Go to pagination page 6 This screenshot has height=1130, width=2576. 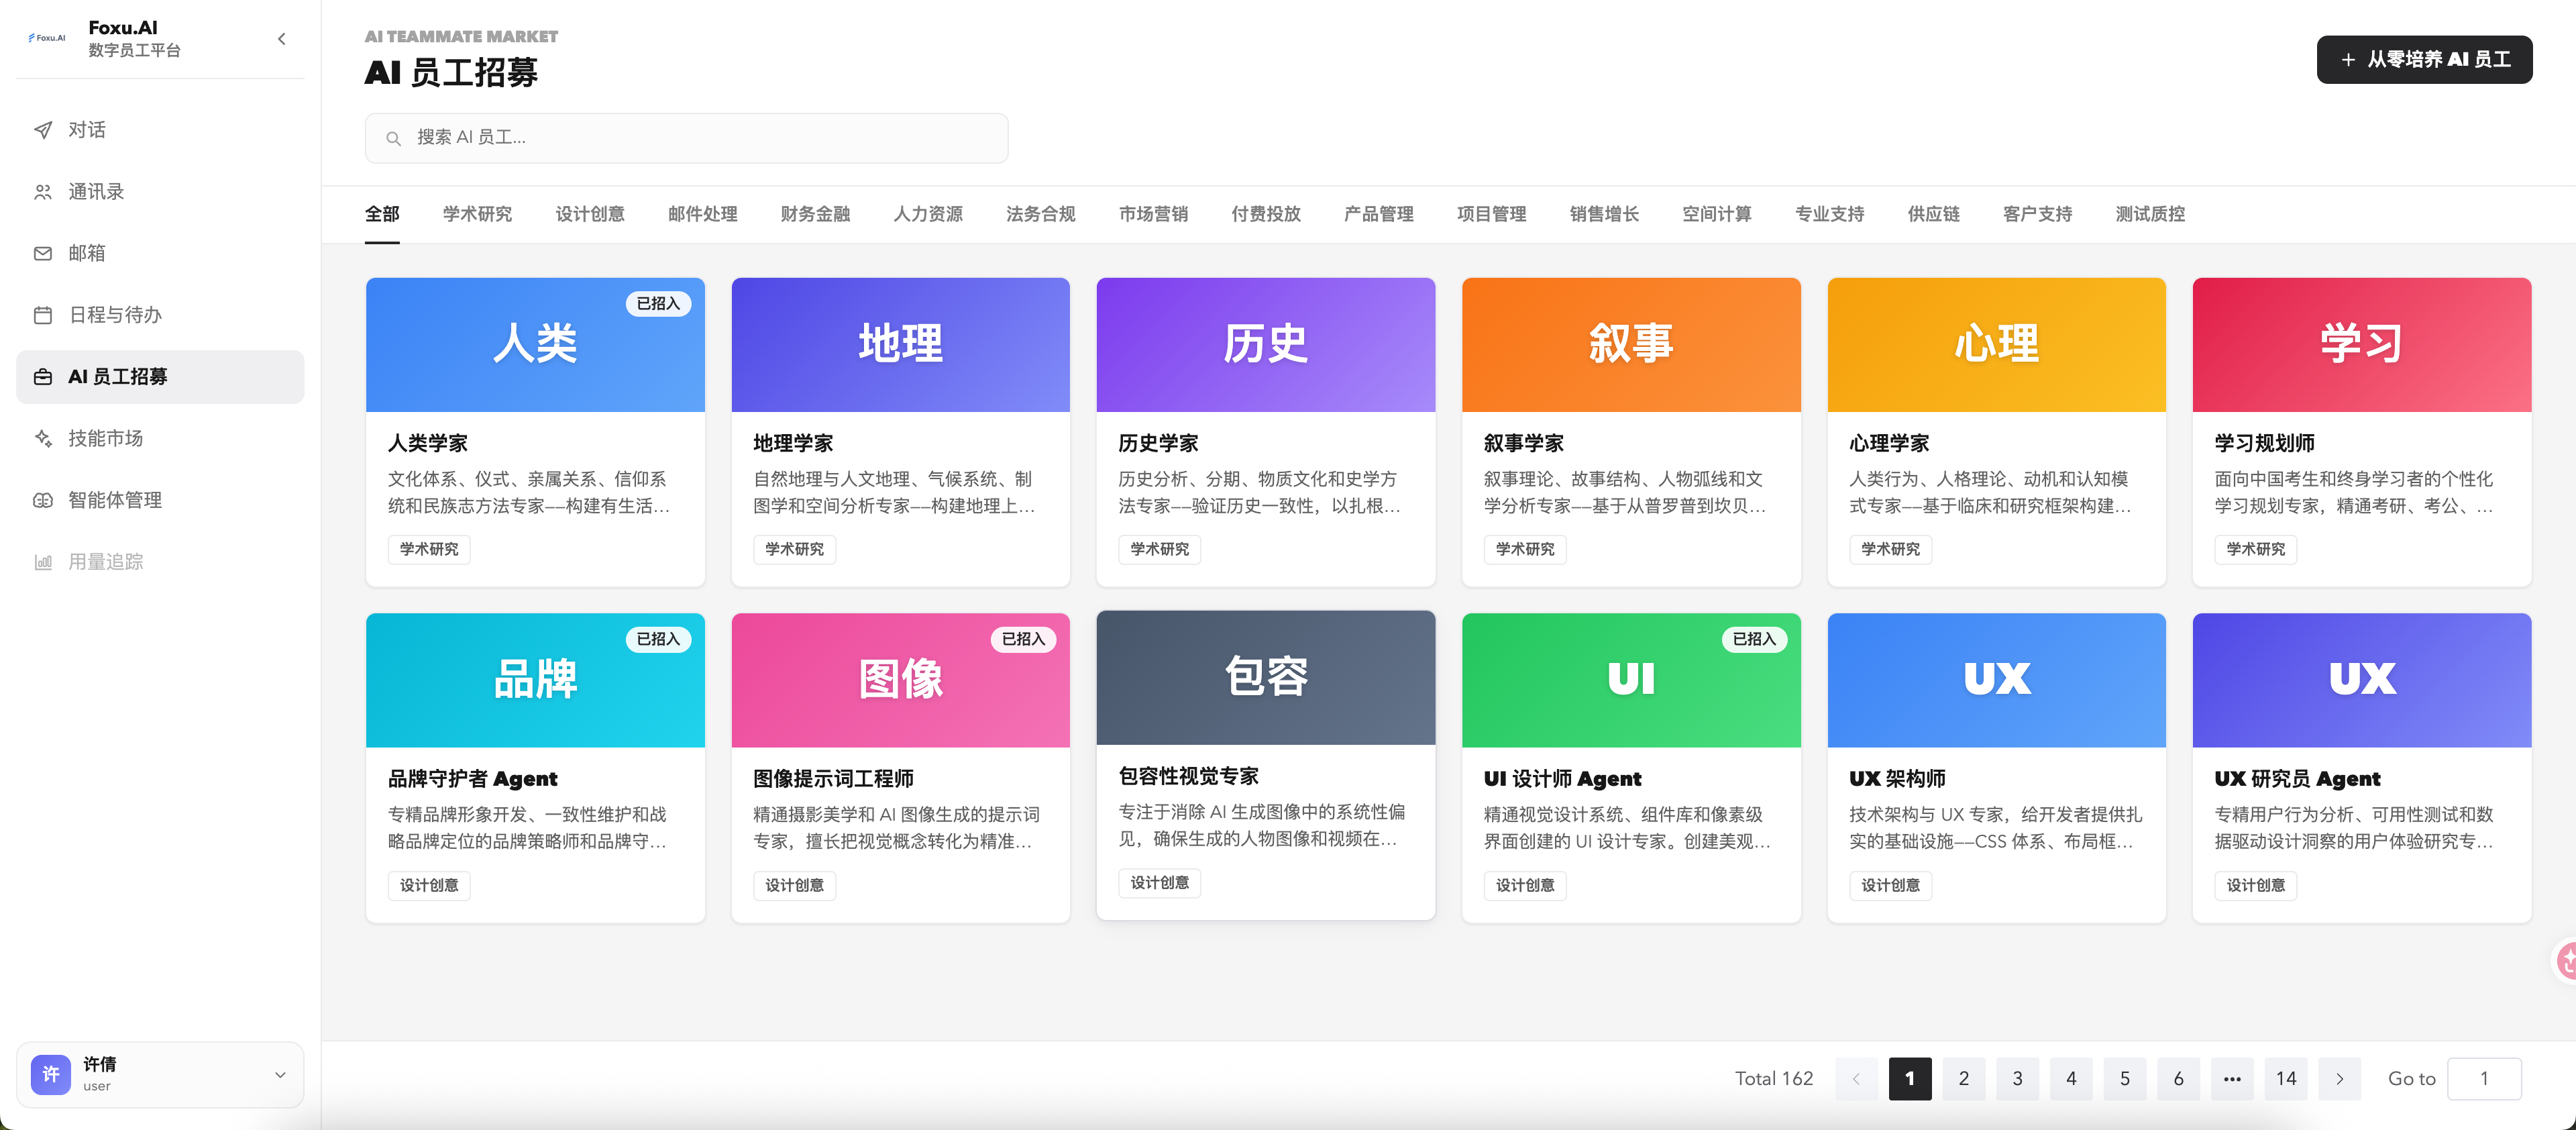click(2178, 1079)
